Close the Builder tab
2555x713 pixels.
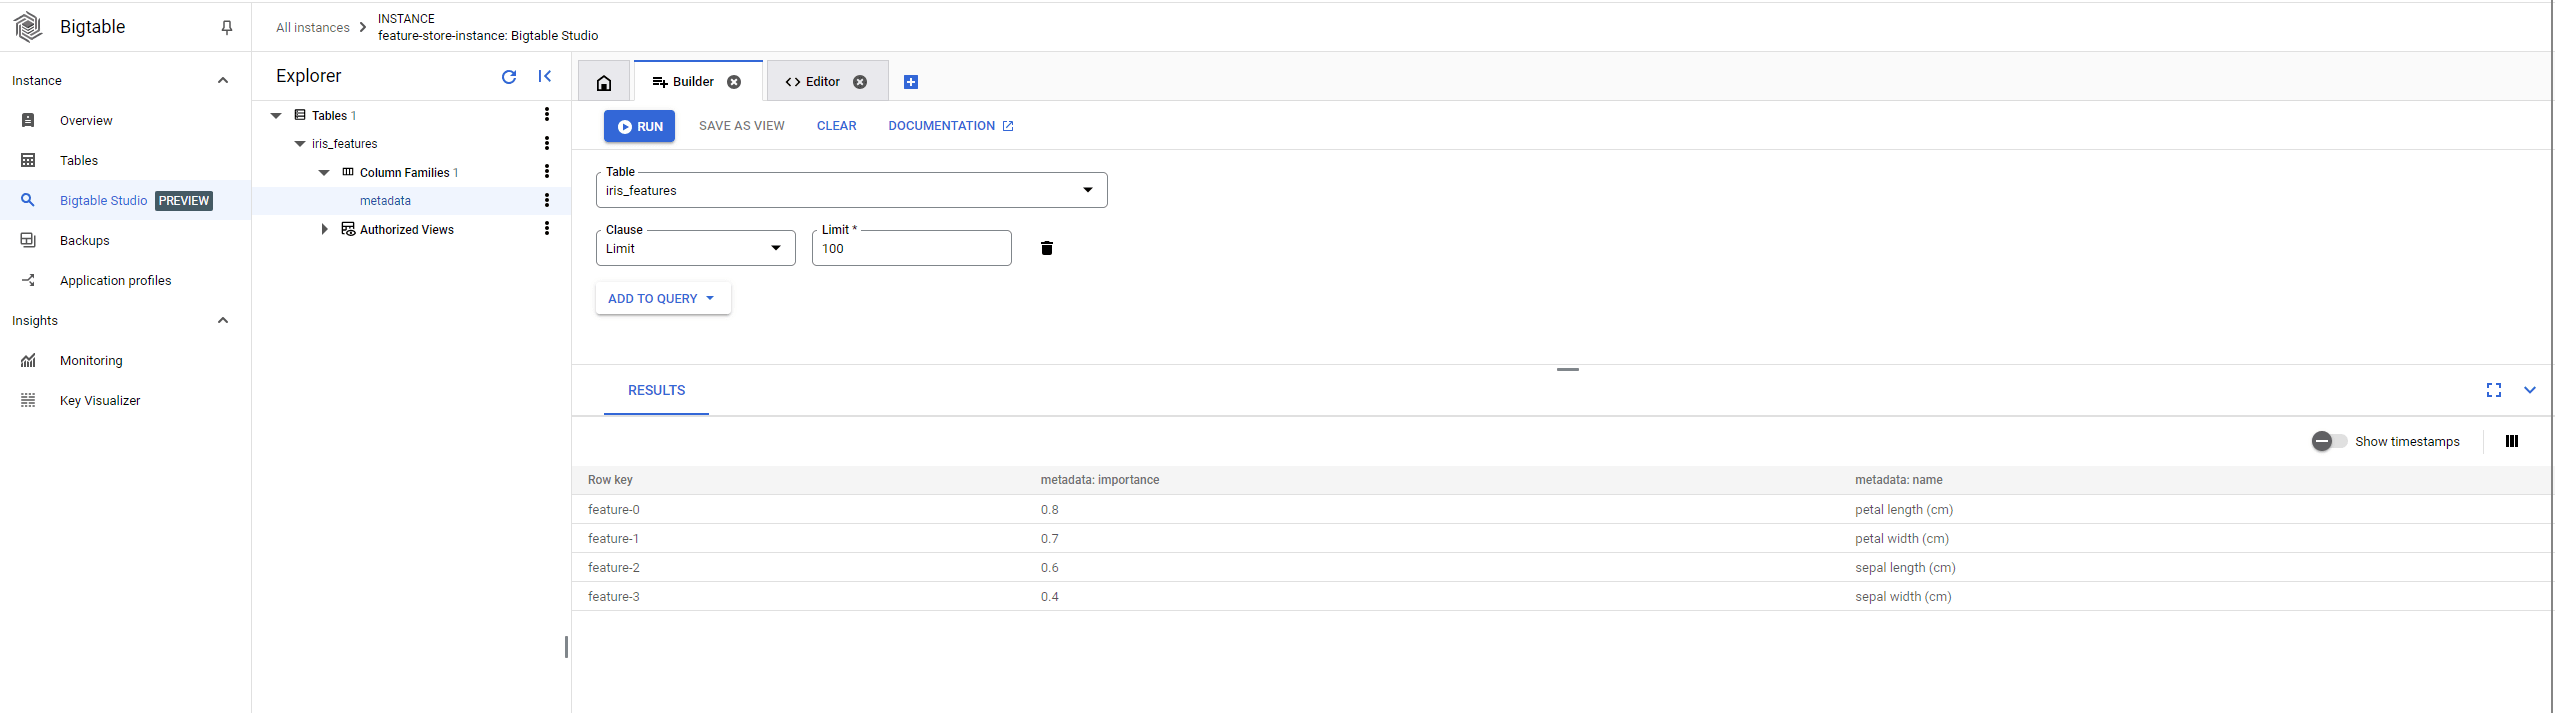(734, 82)
